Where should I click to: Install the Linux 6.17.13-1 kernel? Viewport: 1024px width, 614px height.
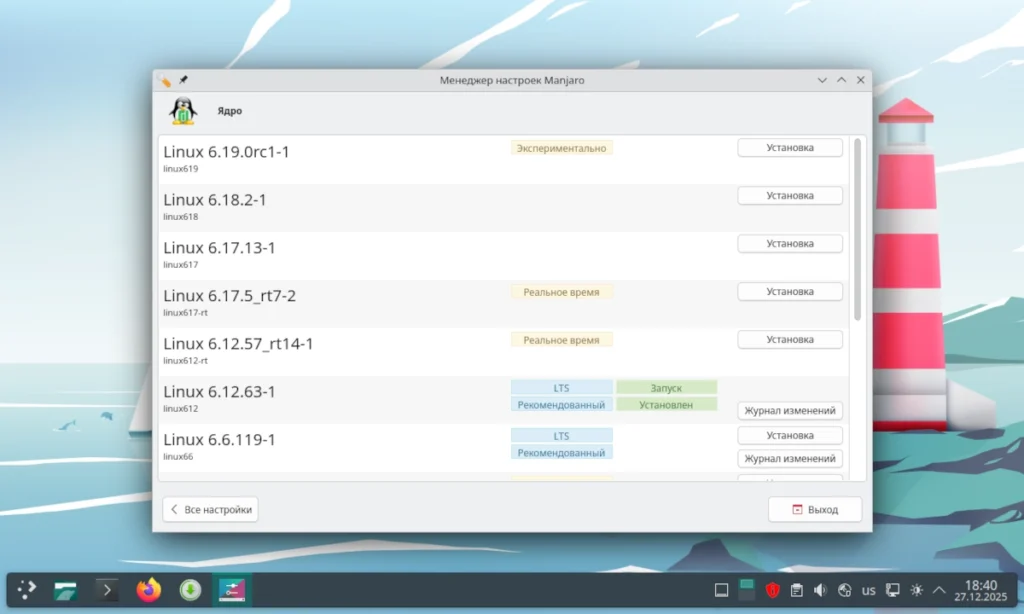click(x=790, y=244)
